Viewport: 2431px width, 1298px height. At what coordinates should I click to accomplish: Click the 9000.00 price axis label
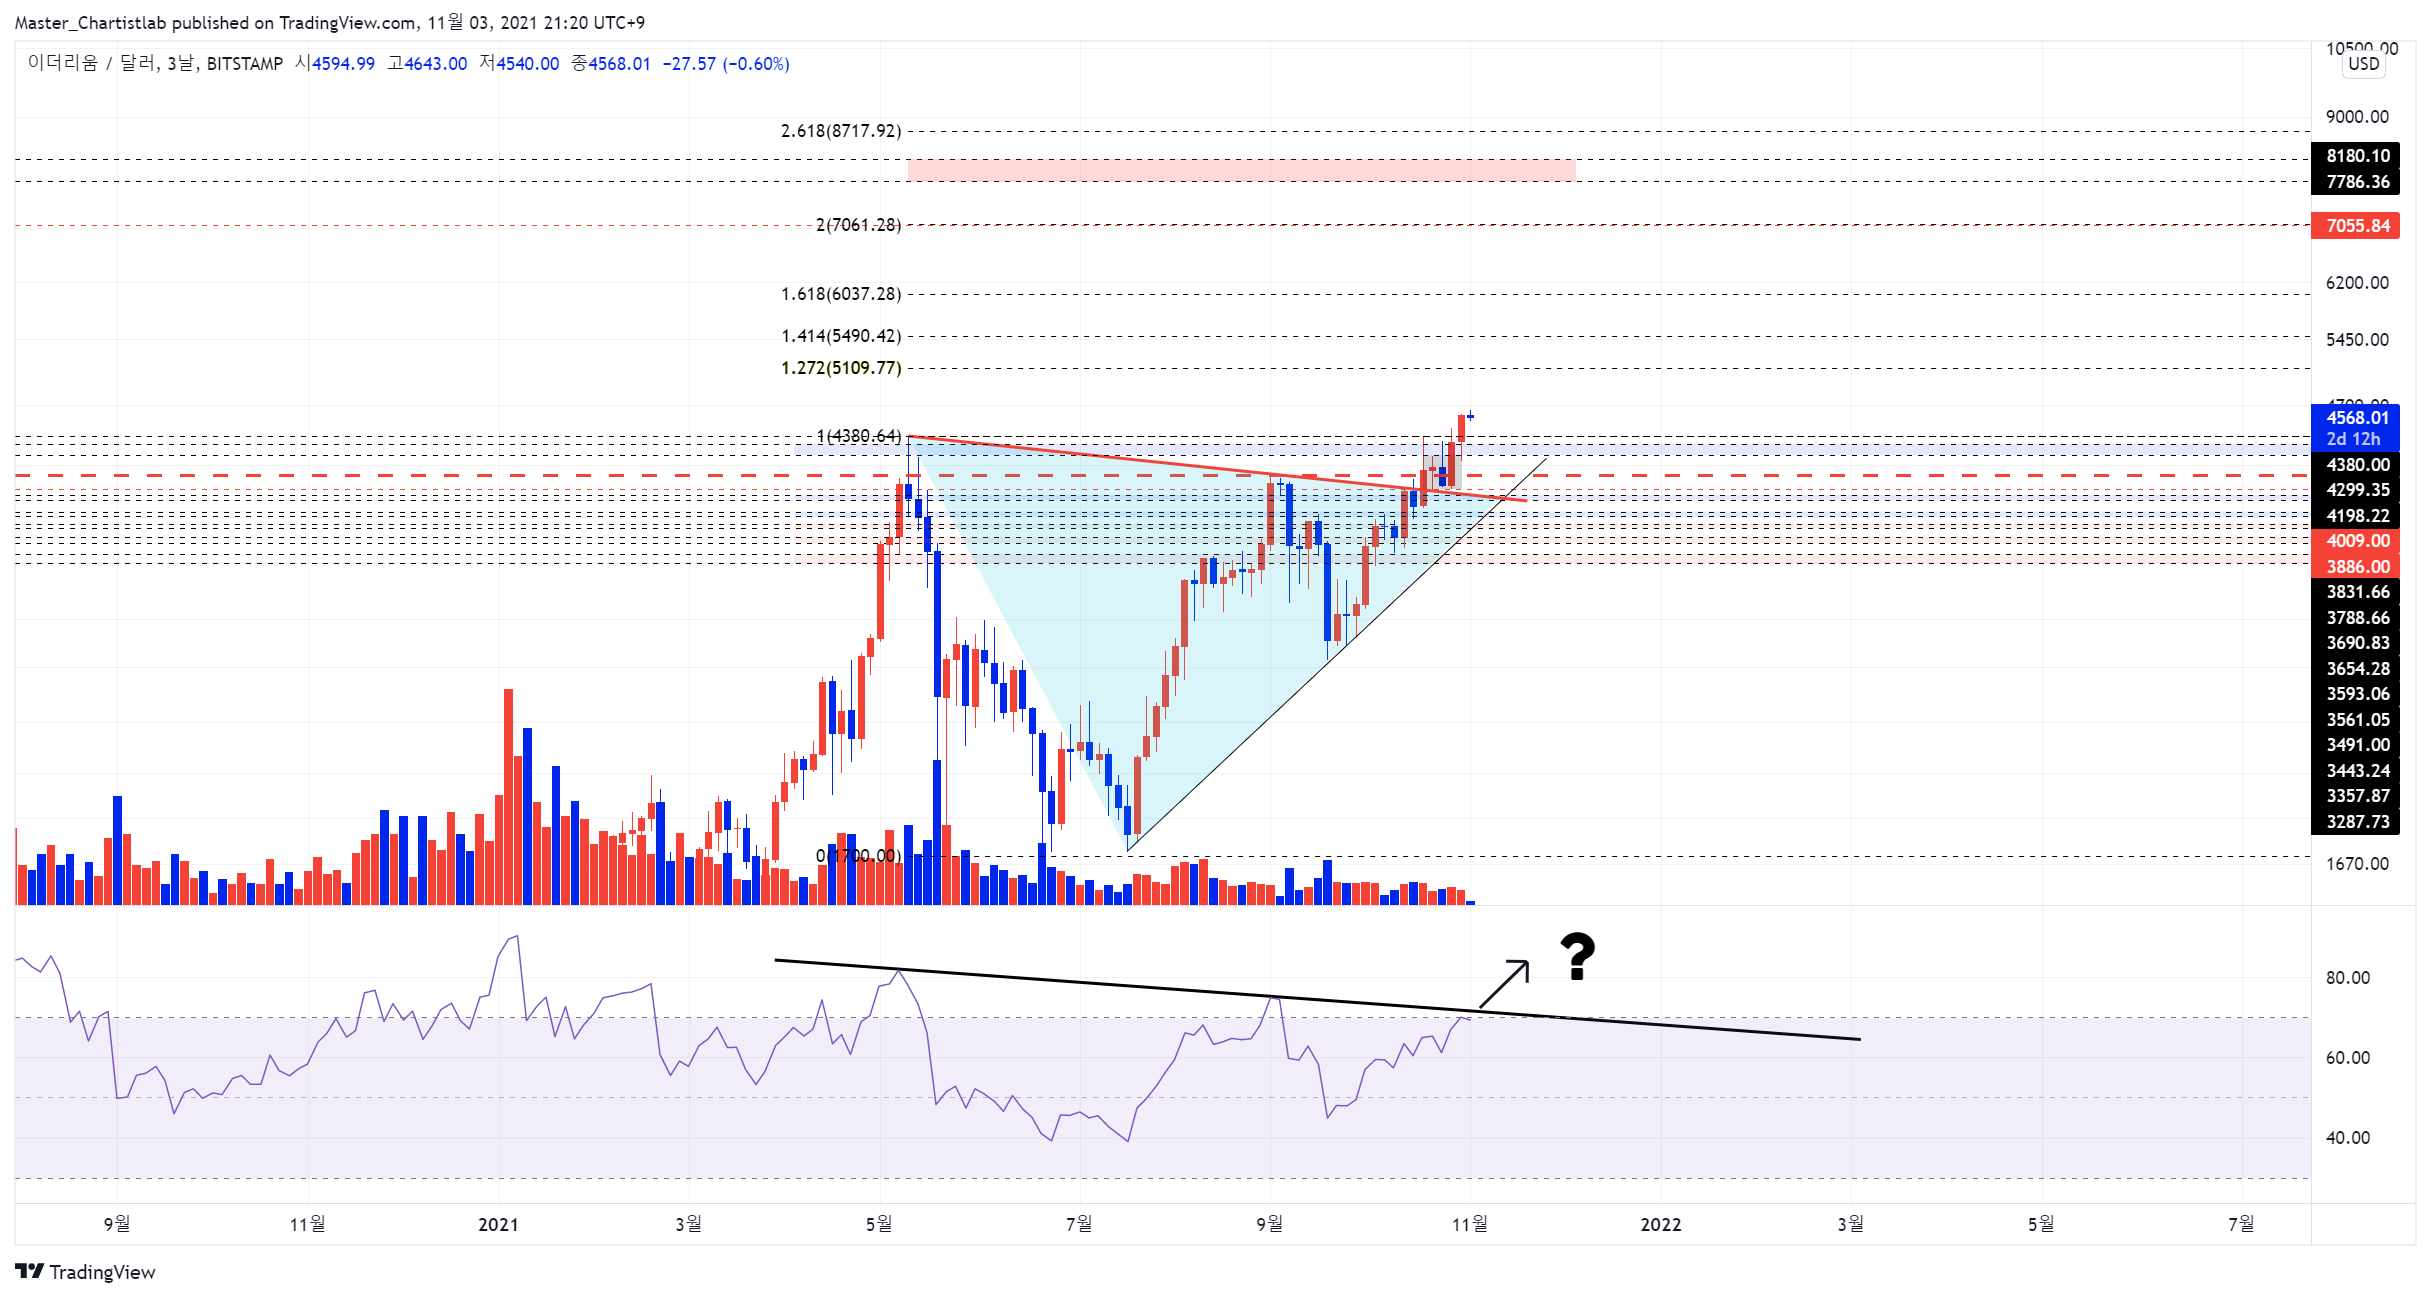2357,117
